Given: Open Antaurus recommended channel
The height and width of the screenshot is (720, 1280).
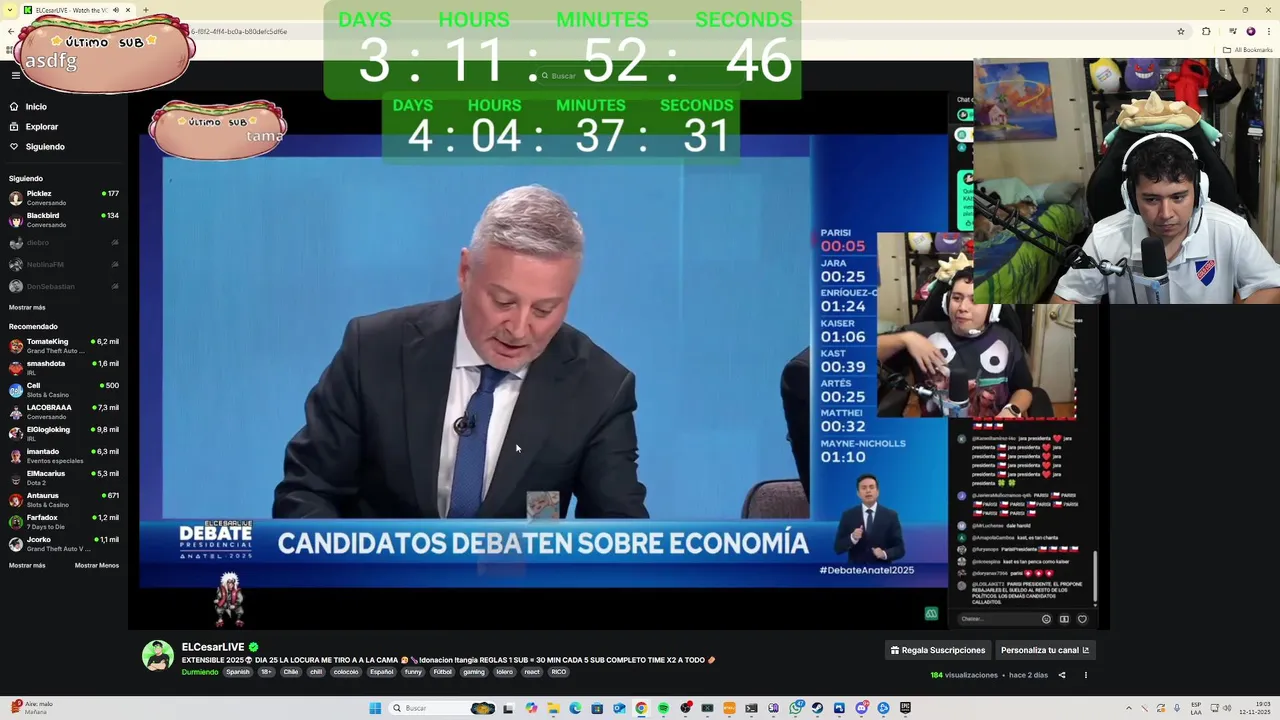Looking at the screenshot, I should pos(62,500).
